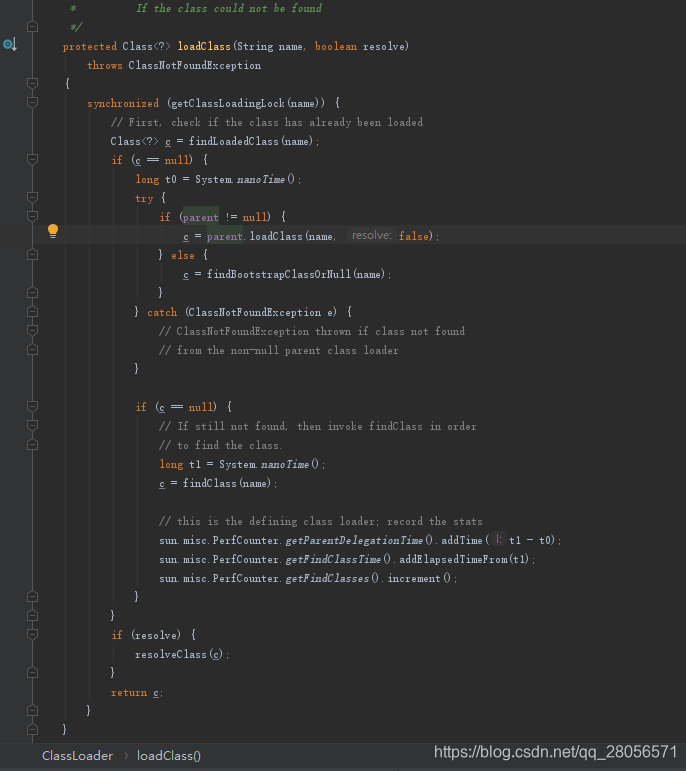Screen dimensions: 686x771
Task: Click getClassLoadingLock in the synchronized line
Action: pyautogui.click(x=228, y=103)
